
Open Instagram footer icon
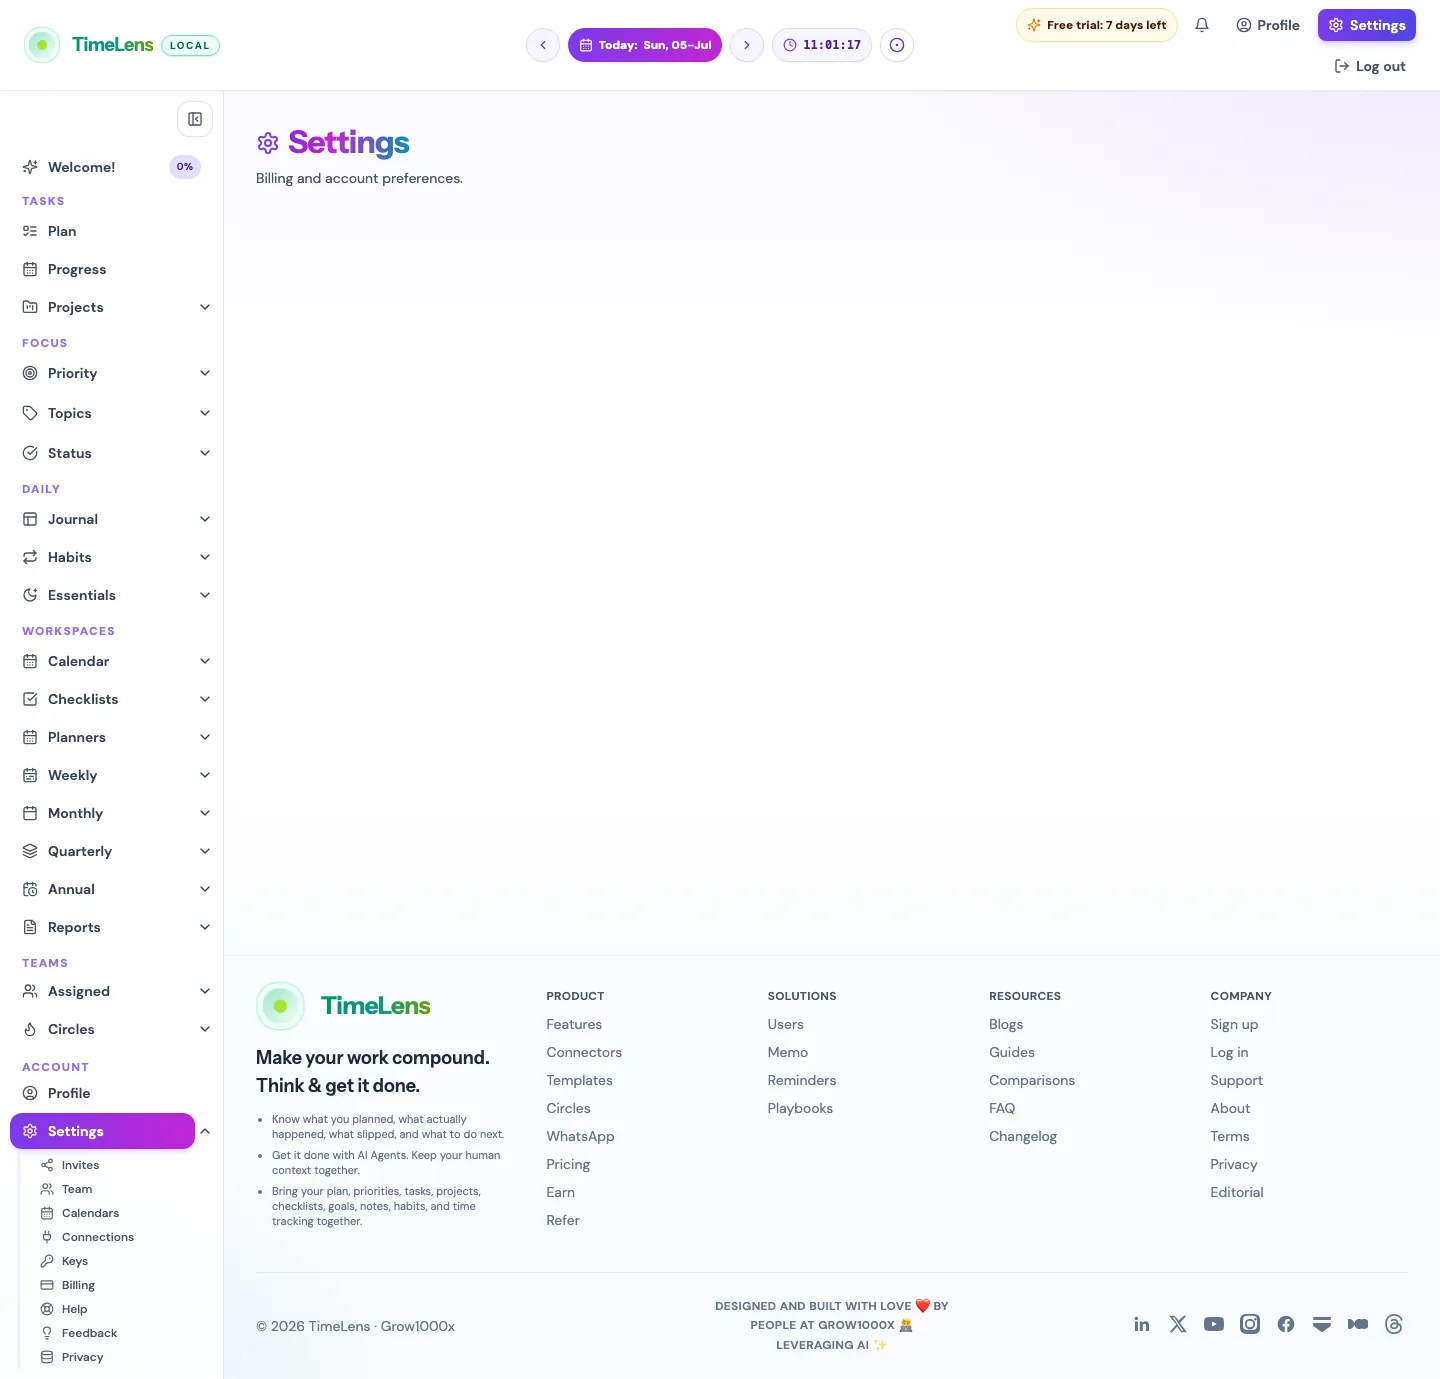tap(1250, 1324)
